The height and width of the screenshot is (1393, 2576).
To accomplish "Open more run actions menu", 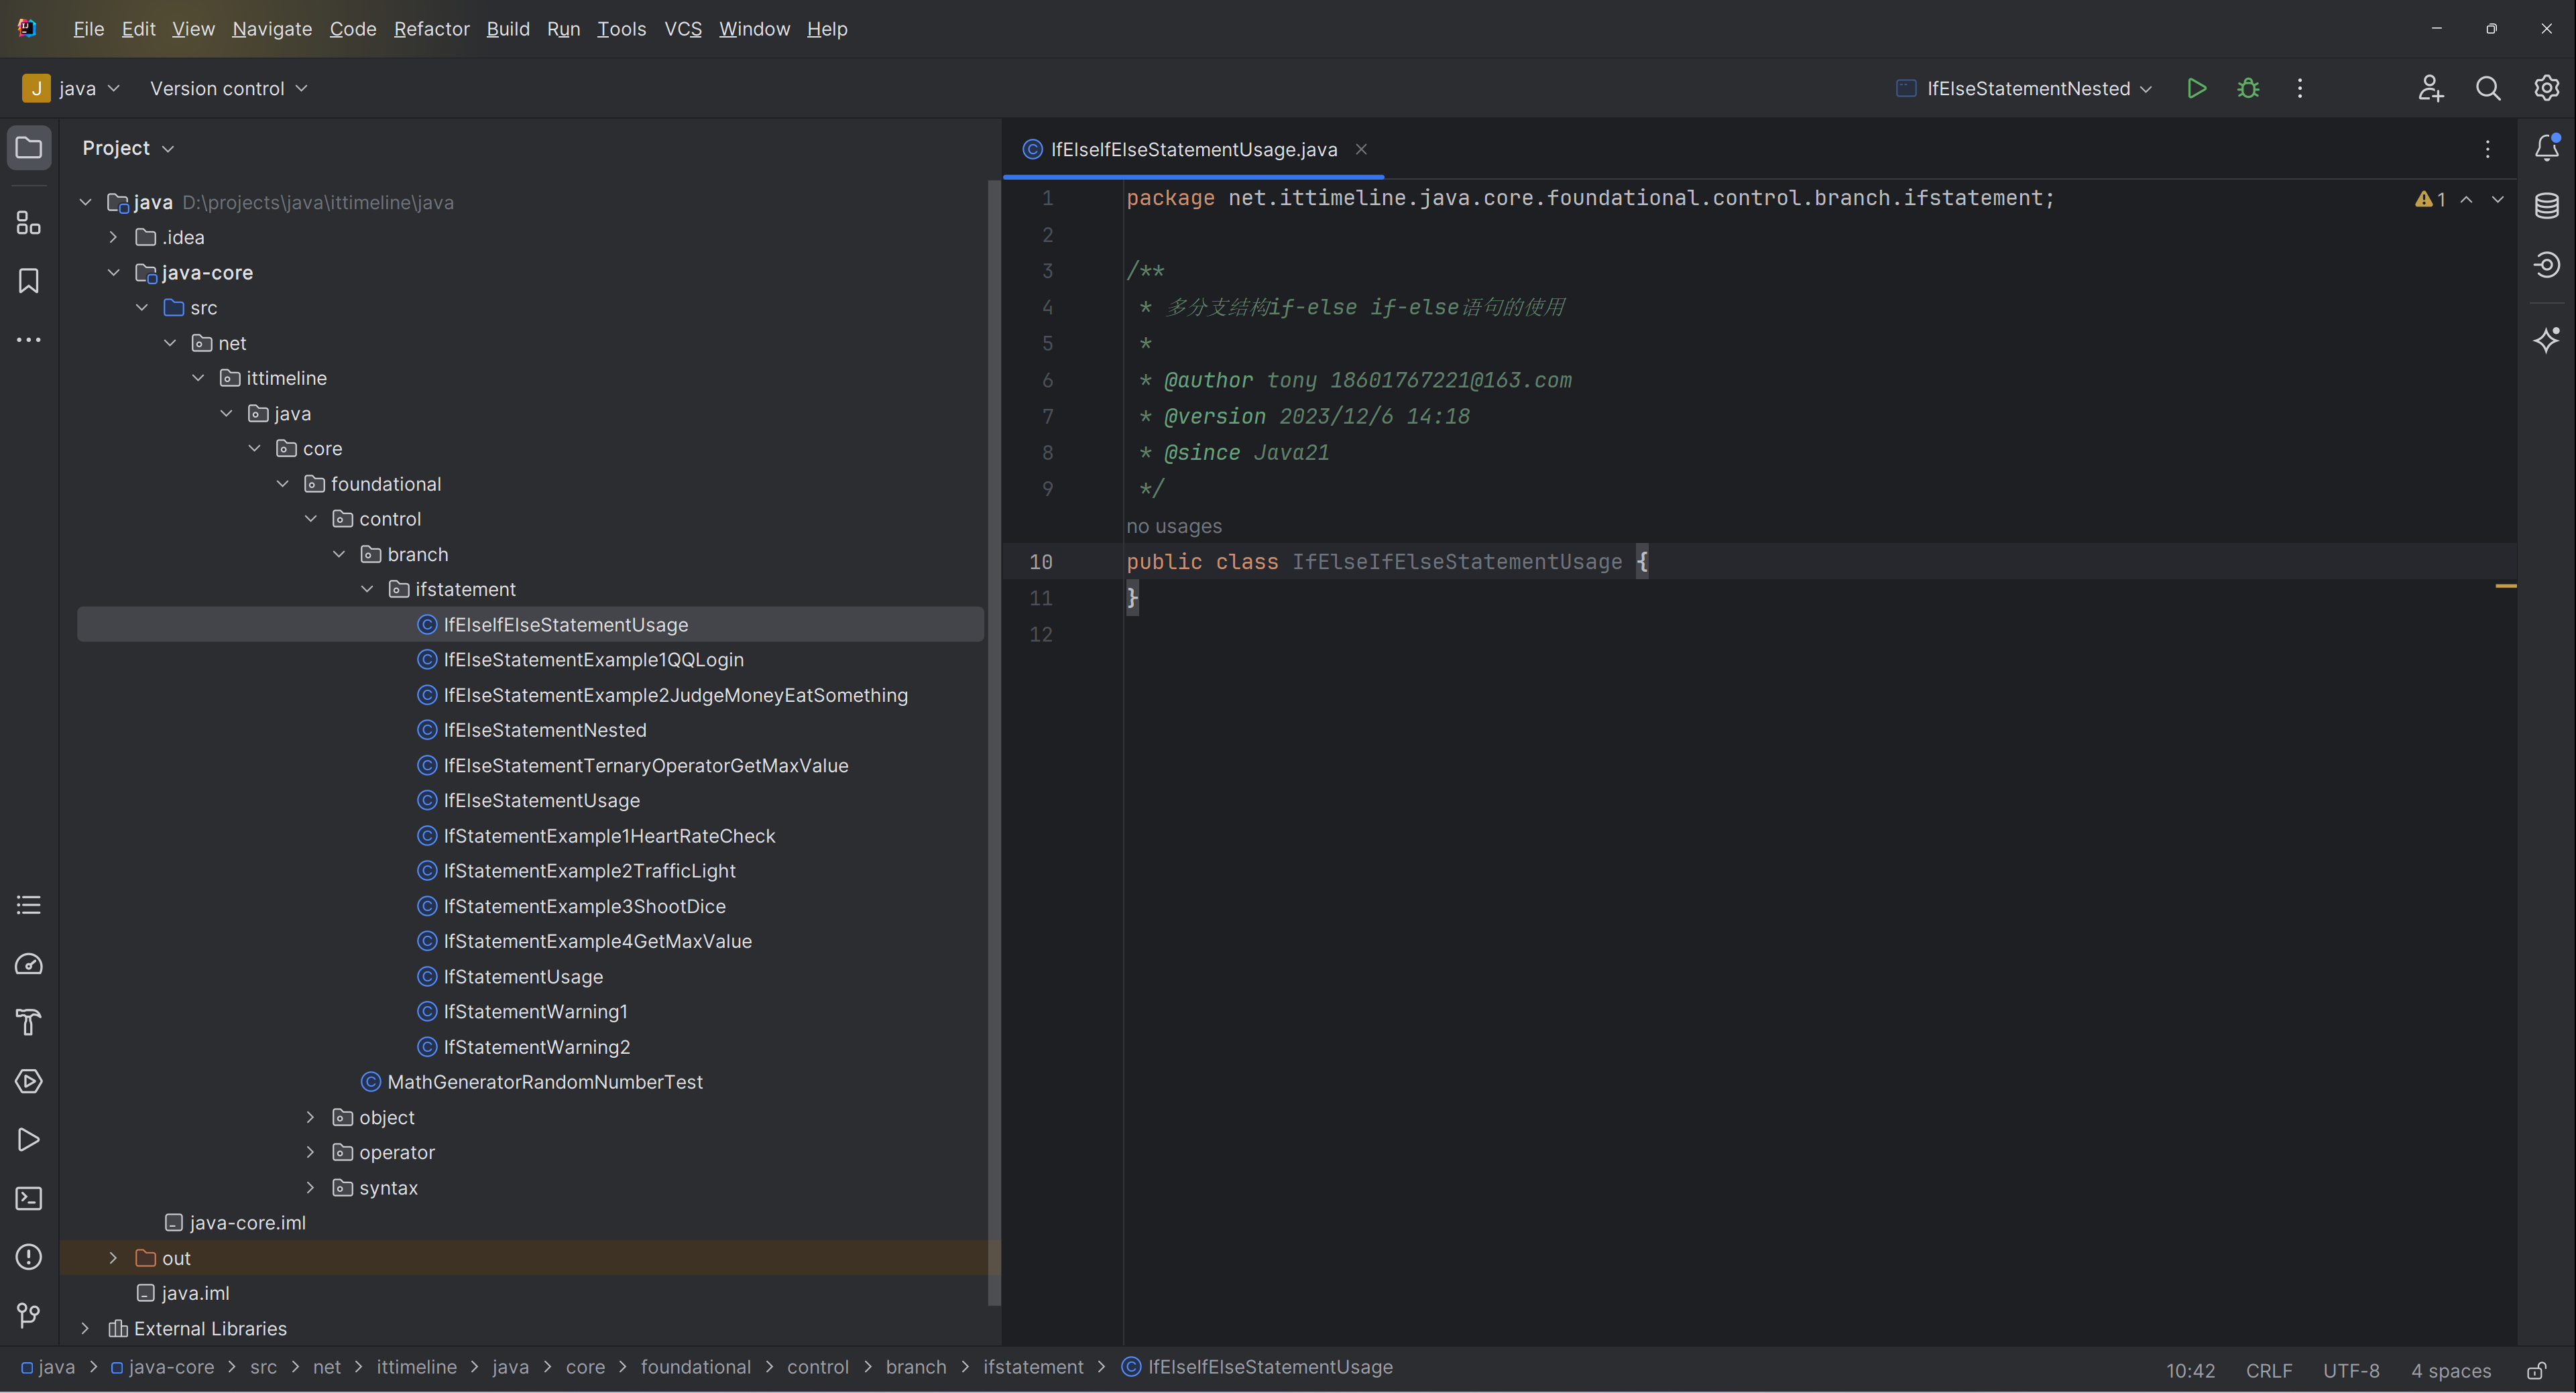I will point(2300,88).
